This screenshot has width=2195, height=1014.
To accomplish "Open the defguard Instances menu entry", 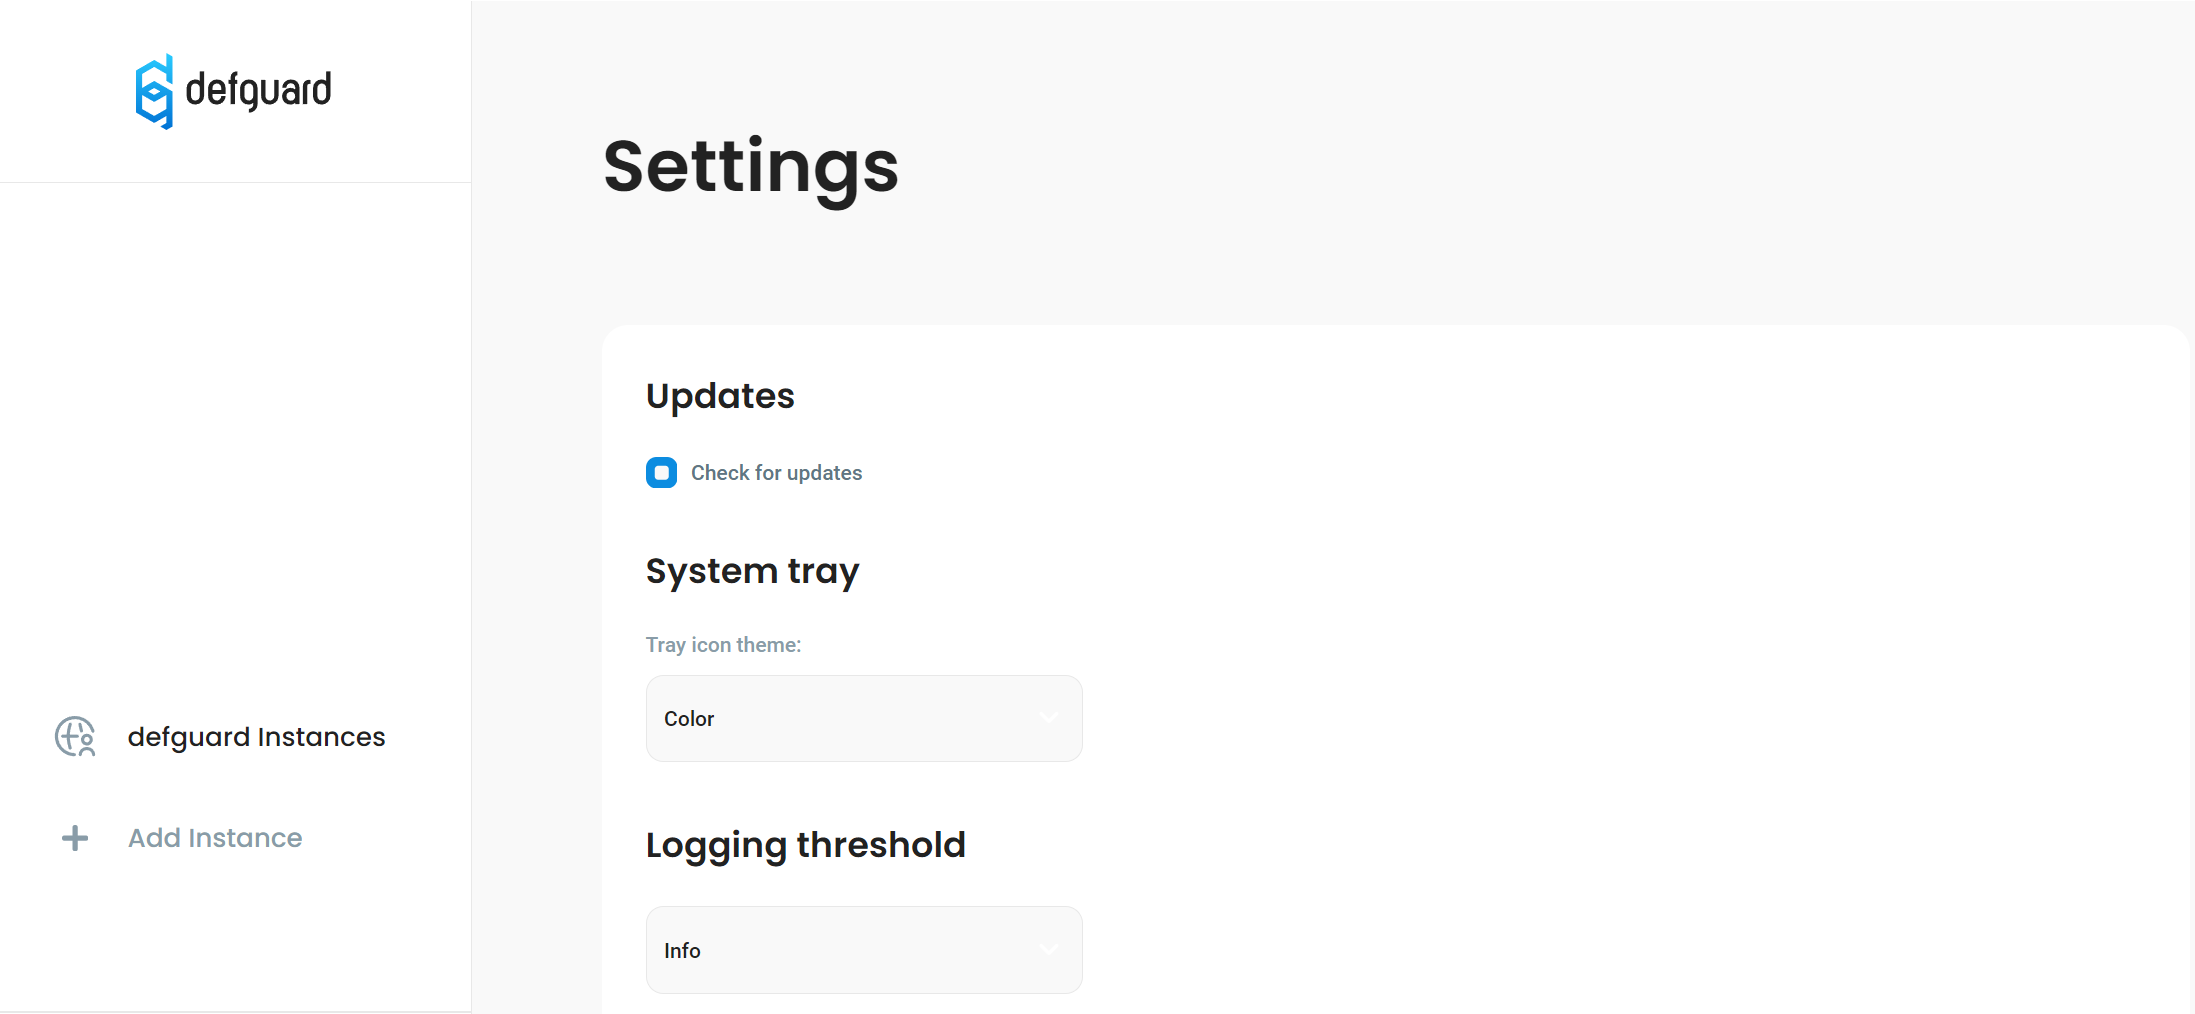I will coord(256,737).
